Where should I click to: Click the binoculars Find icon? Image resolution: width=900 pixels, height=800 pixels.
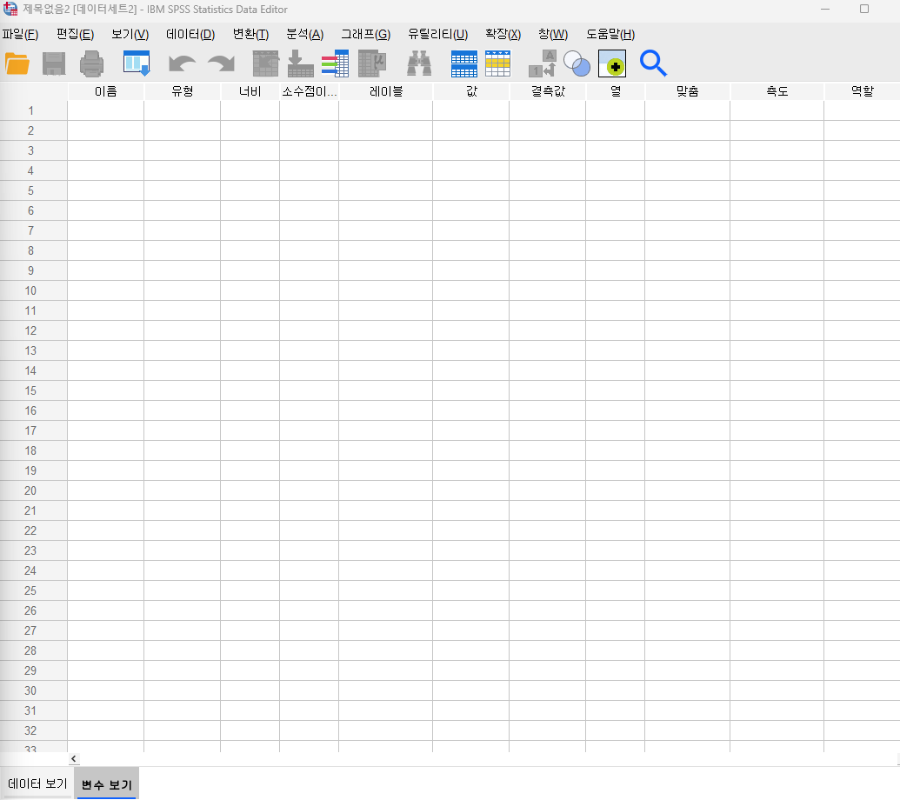tap(419, 64)
